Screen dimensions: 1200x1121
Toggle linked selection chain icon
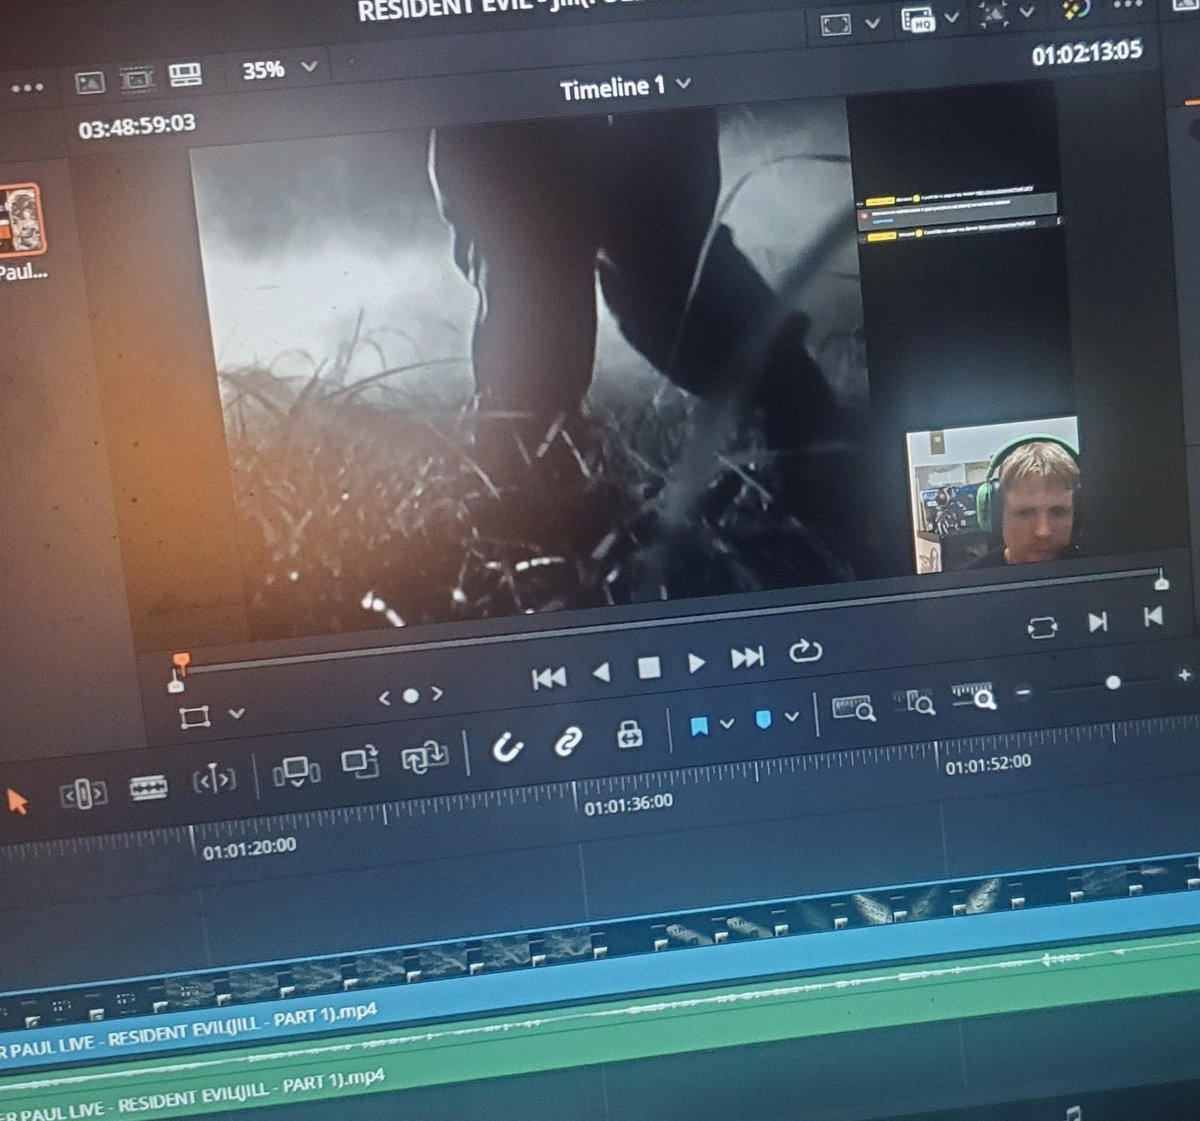[568, 741]
